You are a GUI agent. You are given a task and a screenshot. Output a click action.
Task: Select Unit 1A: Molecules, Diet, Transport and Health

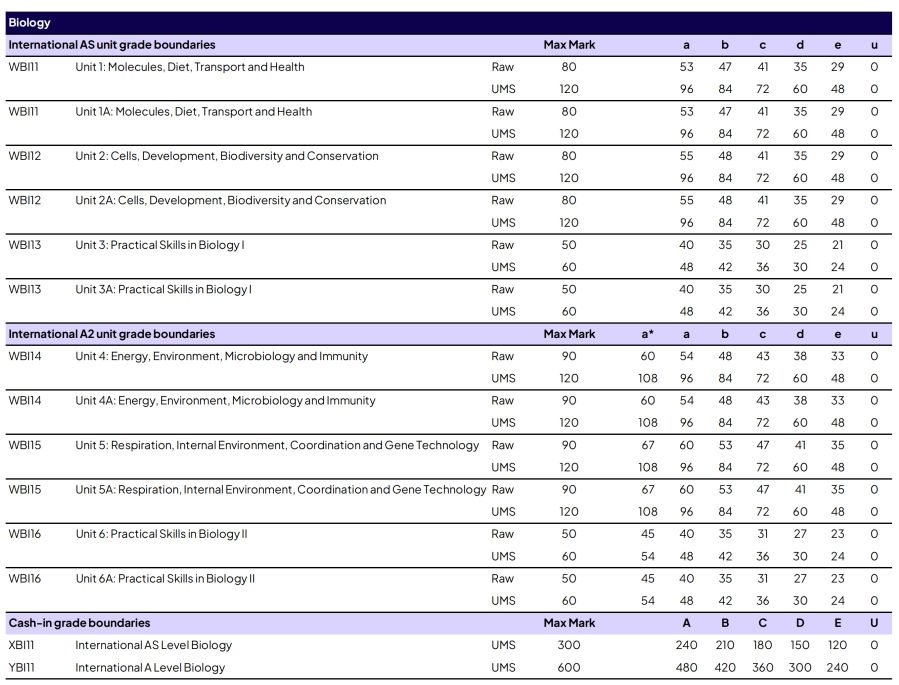(193, 112)
